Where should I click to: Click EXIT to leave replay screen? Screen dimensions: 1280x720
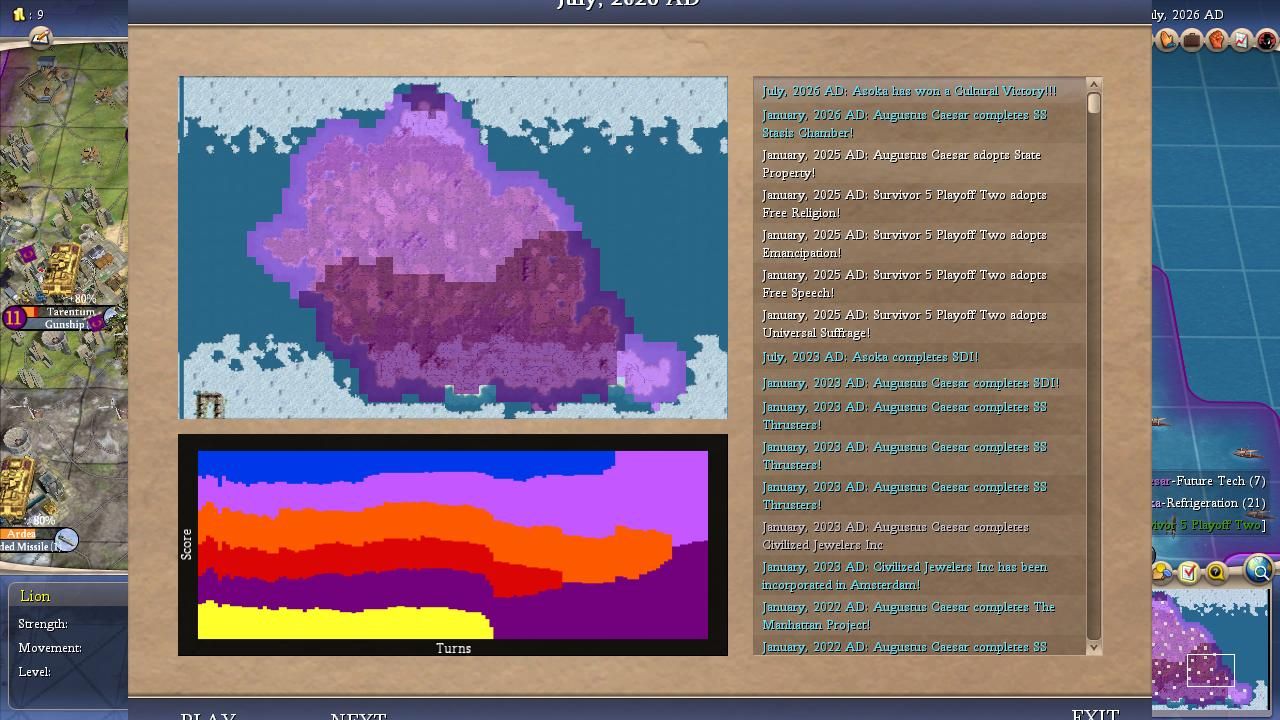click(1094, 714)
